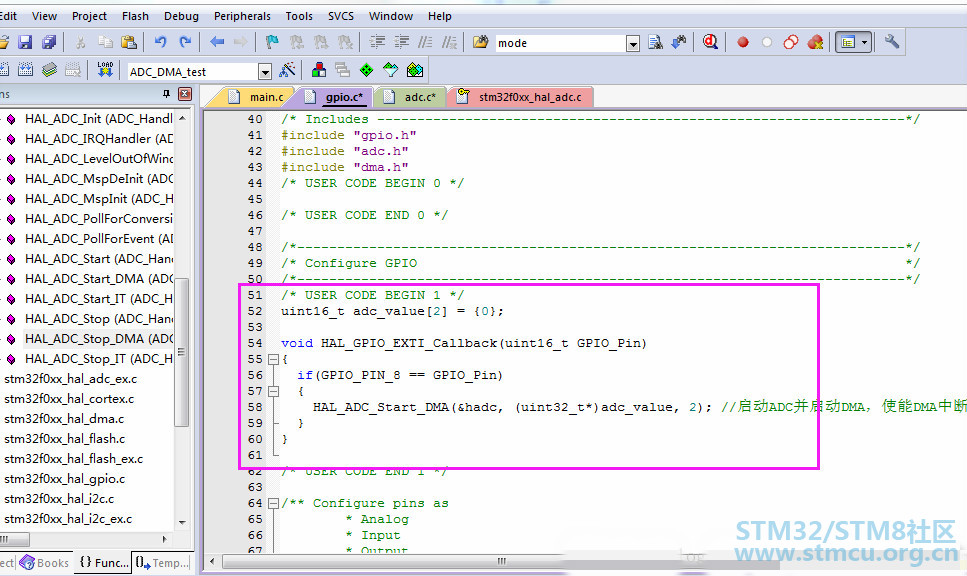Open the Debug menu

point(181,16)
